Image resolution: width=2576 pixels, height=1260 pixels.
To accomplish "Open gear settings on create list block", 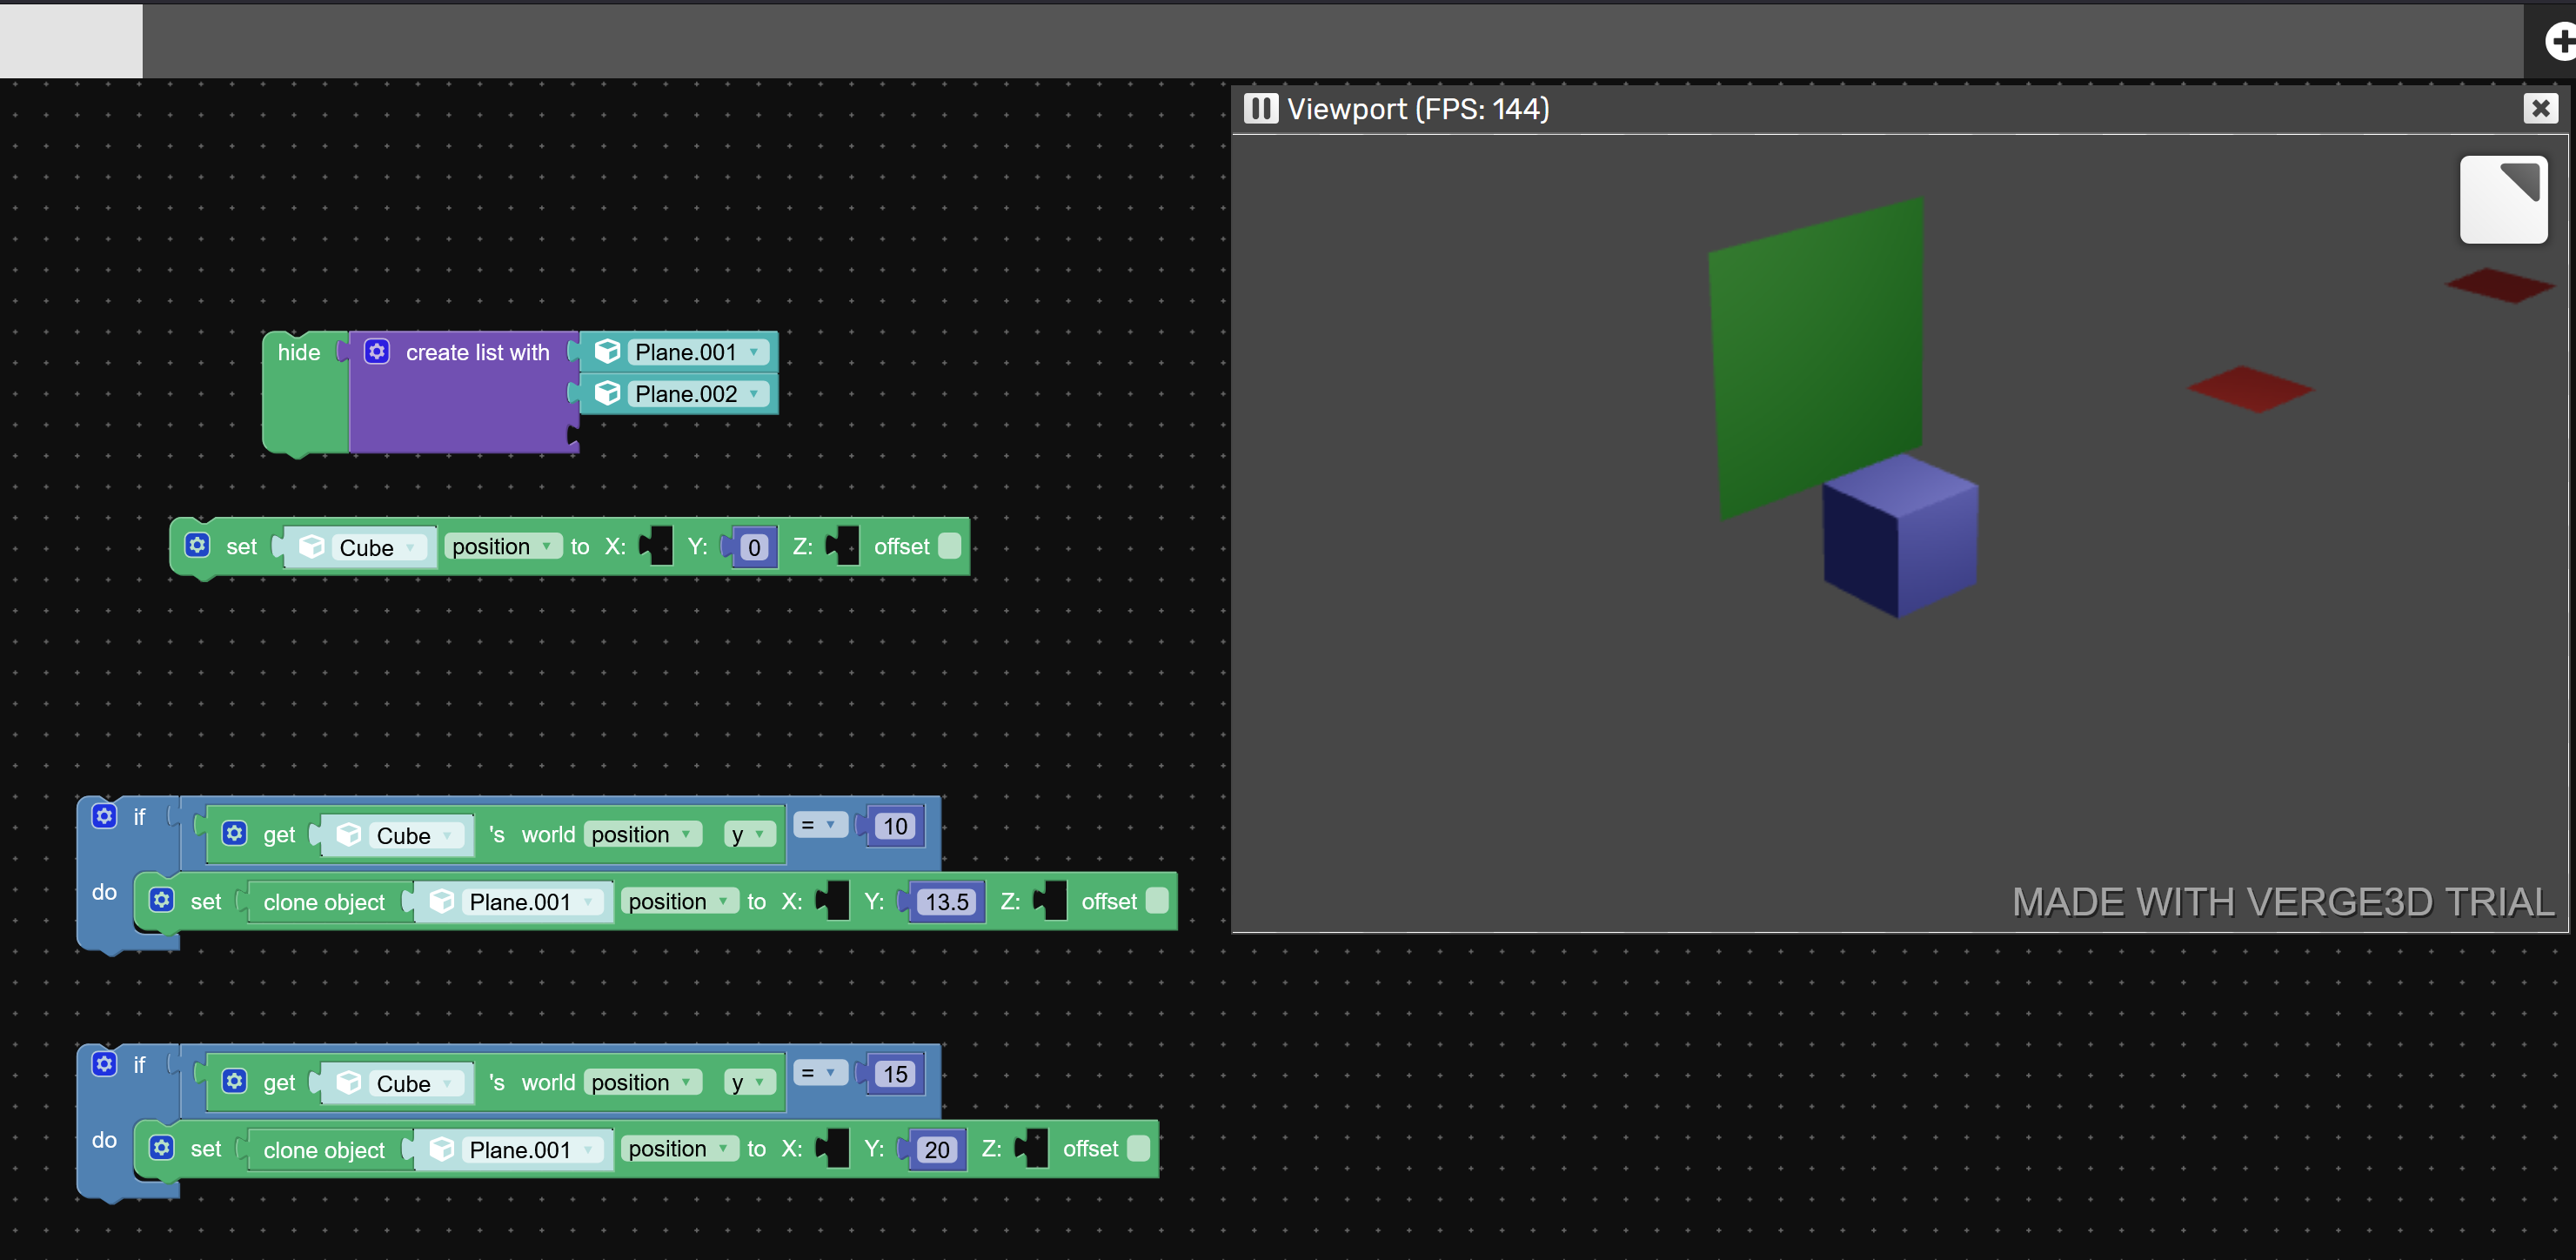I will [x=376, y=351].
